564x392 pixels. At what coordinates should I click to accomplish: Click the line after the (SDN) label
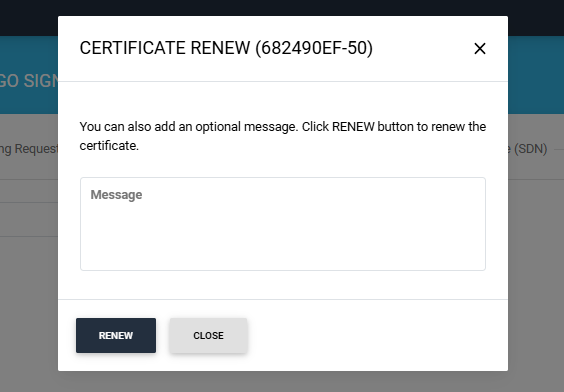[x=559, y=149]
